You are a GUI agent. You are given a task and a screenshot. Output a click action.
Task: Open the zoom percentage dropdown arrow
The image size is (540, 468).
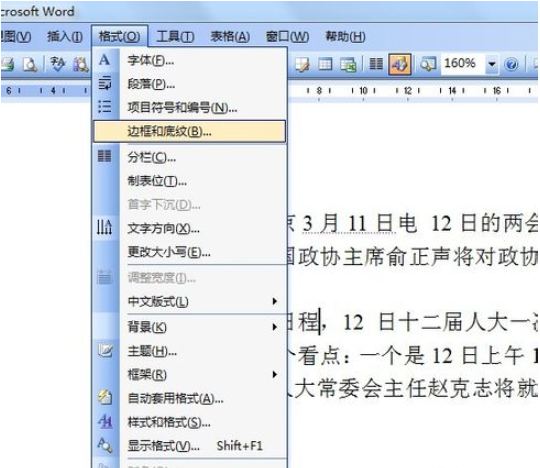pos(491,64)
